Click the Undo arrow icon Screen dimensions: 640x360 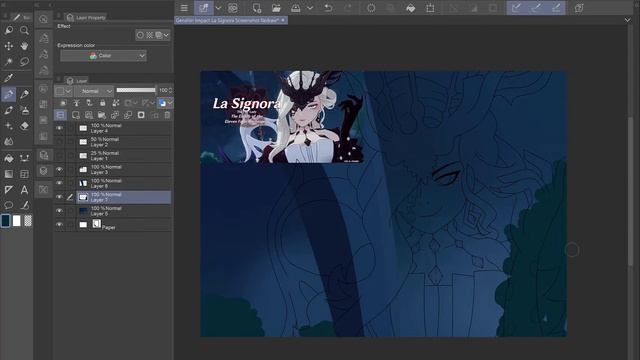coord(328,8)
